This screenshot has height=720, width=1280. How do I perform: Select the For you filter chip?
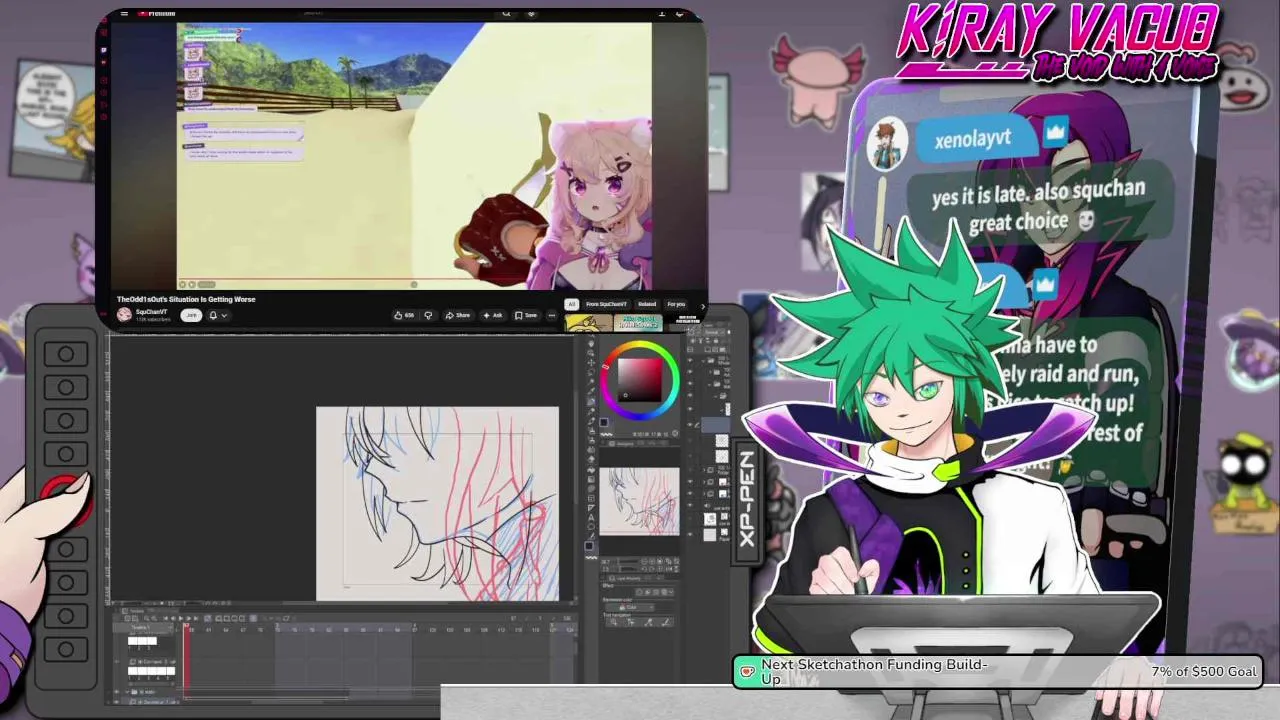676,304
